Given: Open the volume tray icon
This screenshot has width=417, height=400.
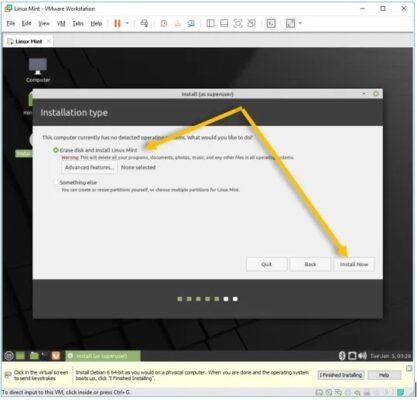Looking at the screenshot, I should pyautogui.click(x=362, y=356).
